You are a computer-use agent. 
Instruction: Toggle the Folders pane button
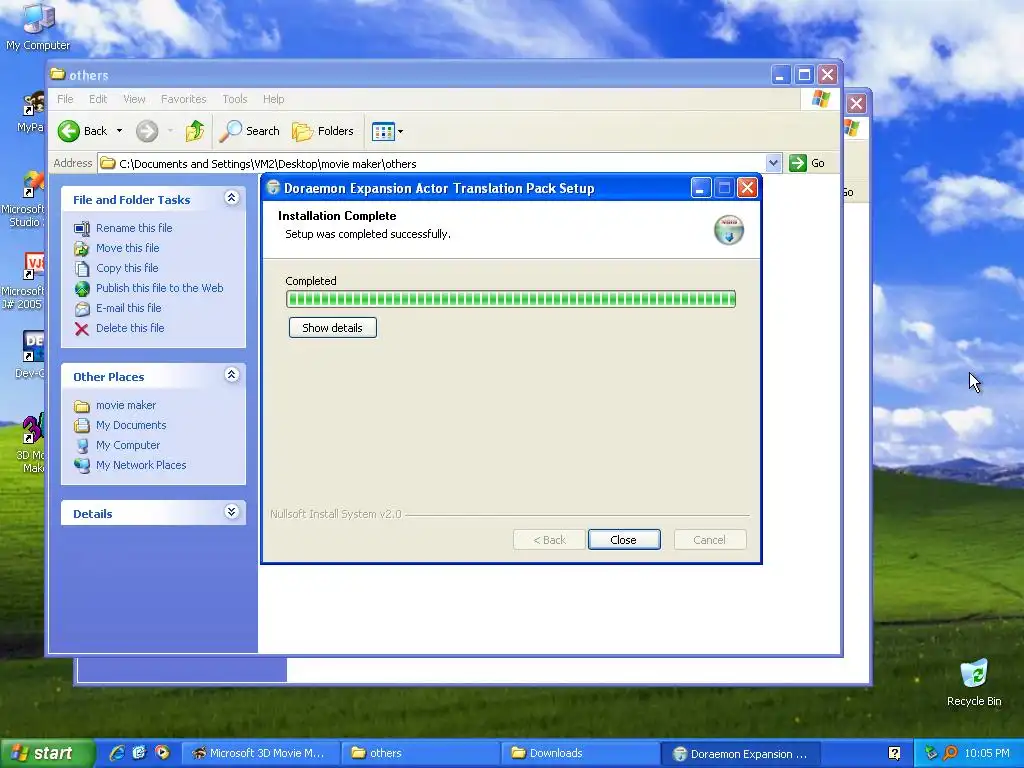[323, 131]
